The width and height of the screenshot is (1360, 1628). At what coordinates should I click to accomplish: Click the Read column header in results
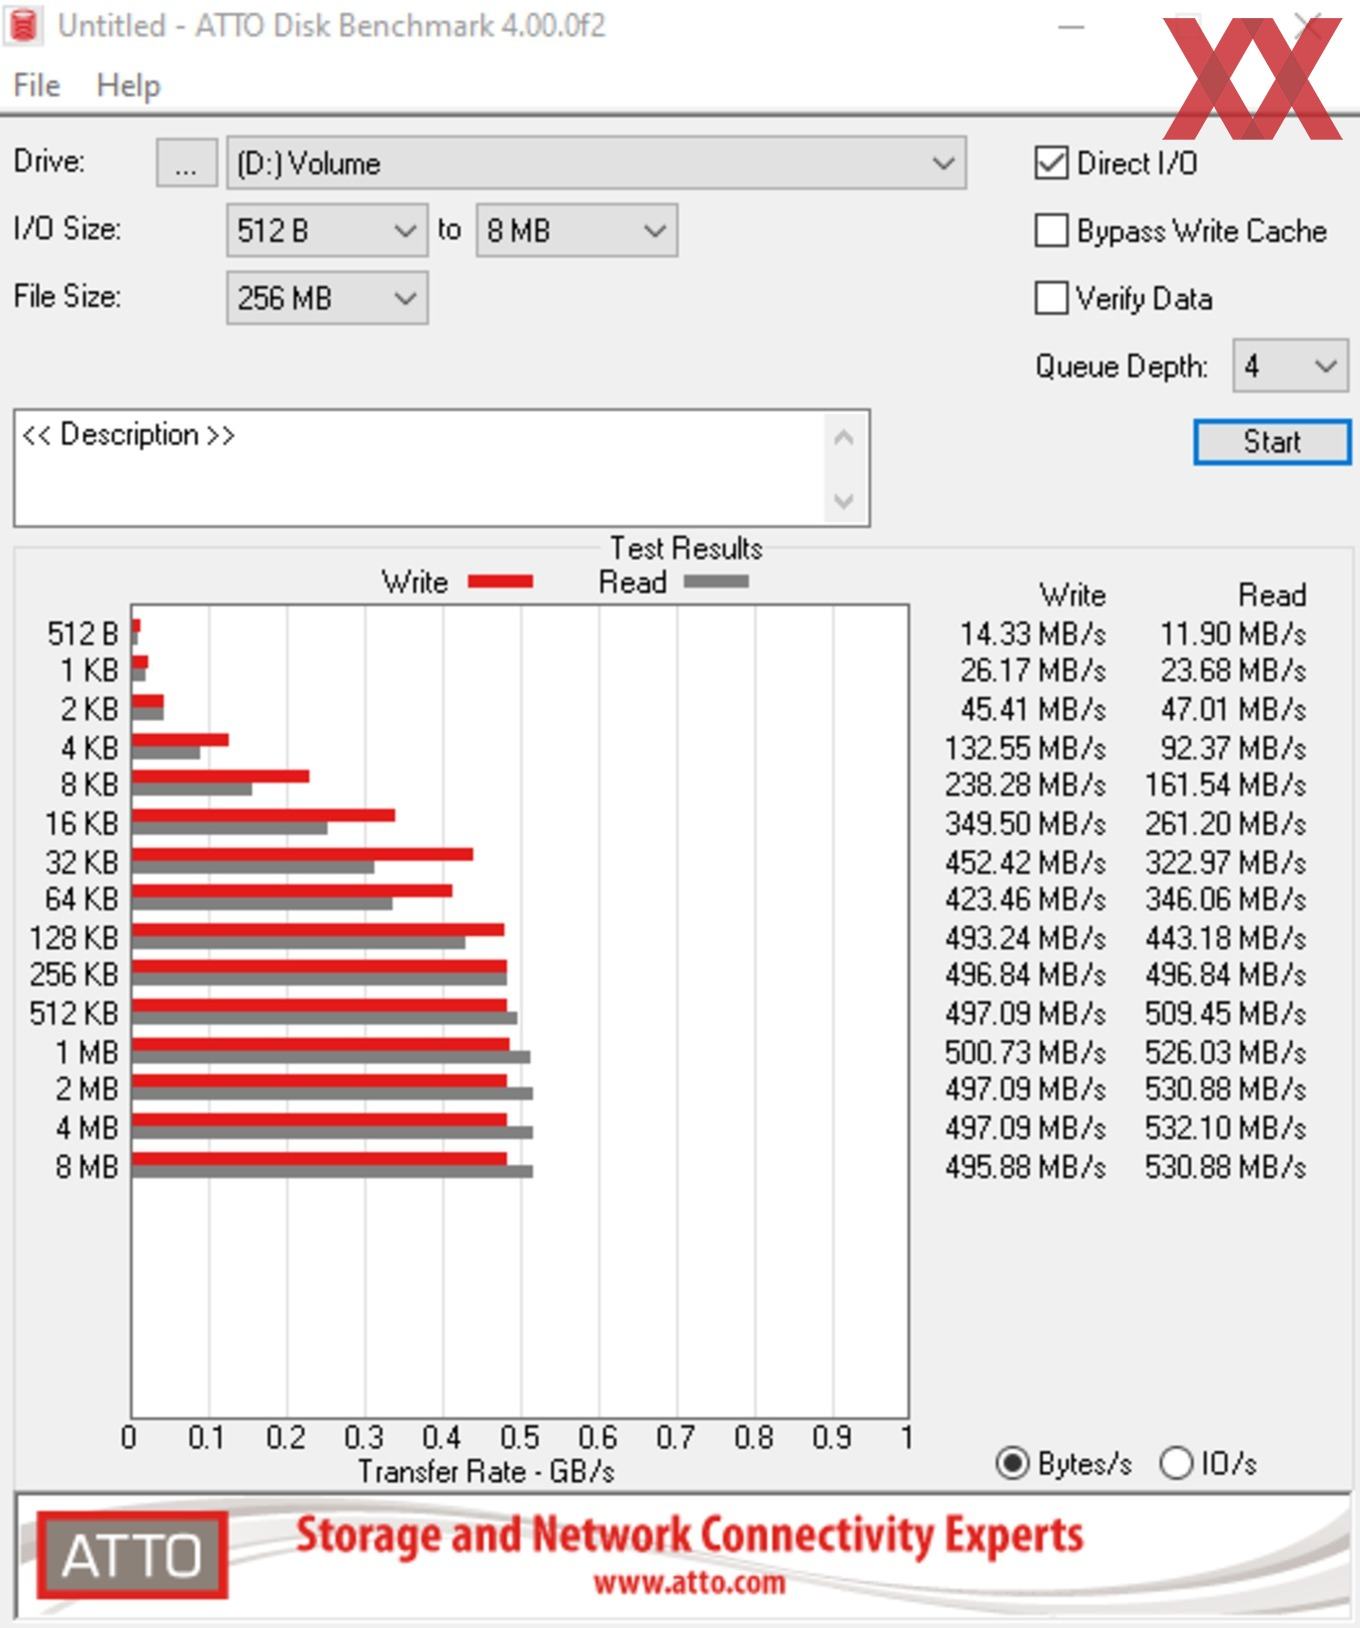pyautogui.click(x=1272, y=595)
